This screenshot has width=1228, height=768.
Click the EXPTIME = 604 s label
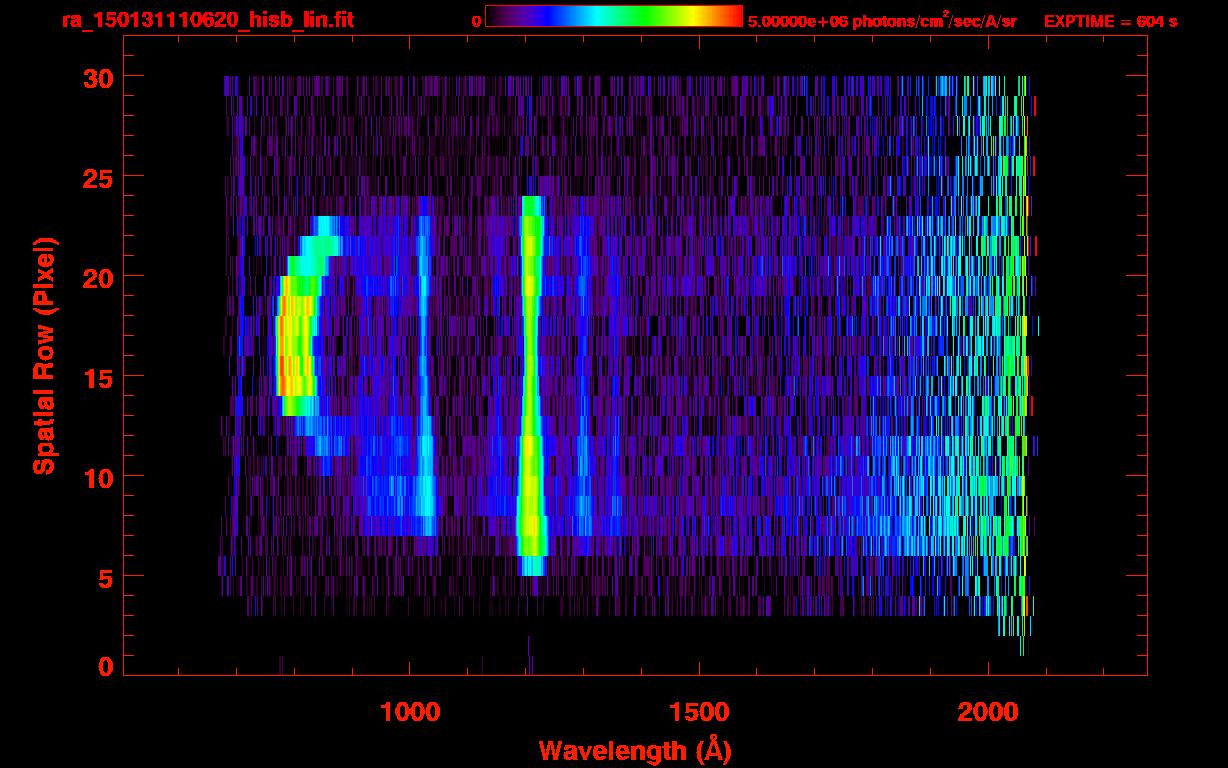tap(1110, 21)
